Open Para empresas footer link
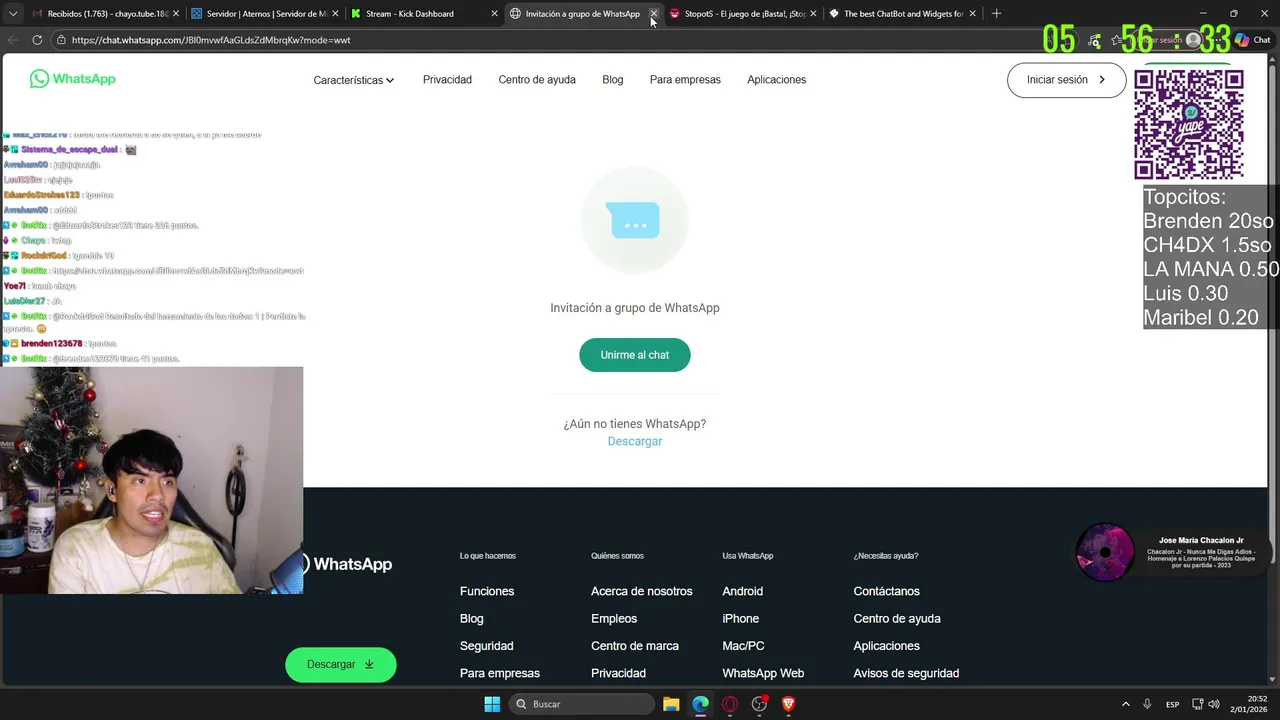The width and height of the screenshot is (1280, 720). pos(499,673)
